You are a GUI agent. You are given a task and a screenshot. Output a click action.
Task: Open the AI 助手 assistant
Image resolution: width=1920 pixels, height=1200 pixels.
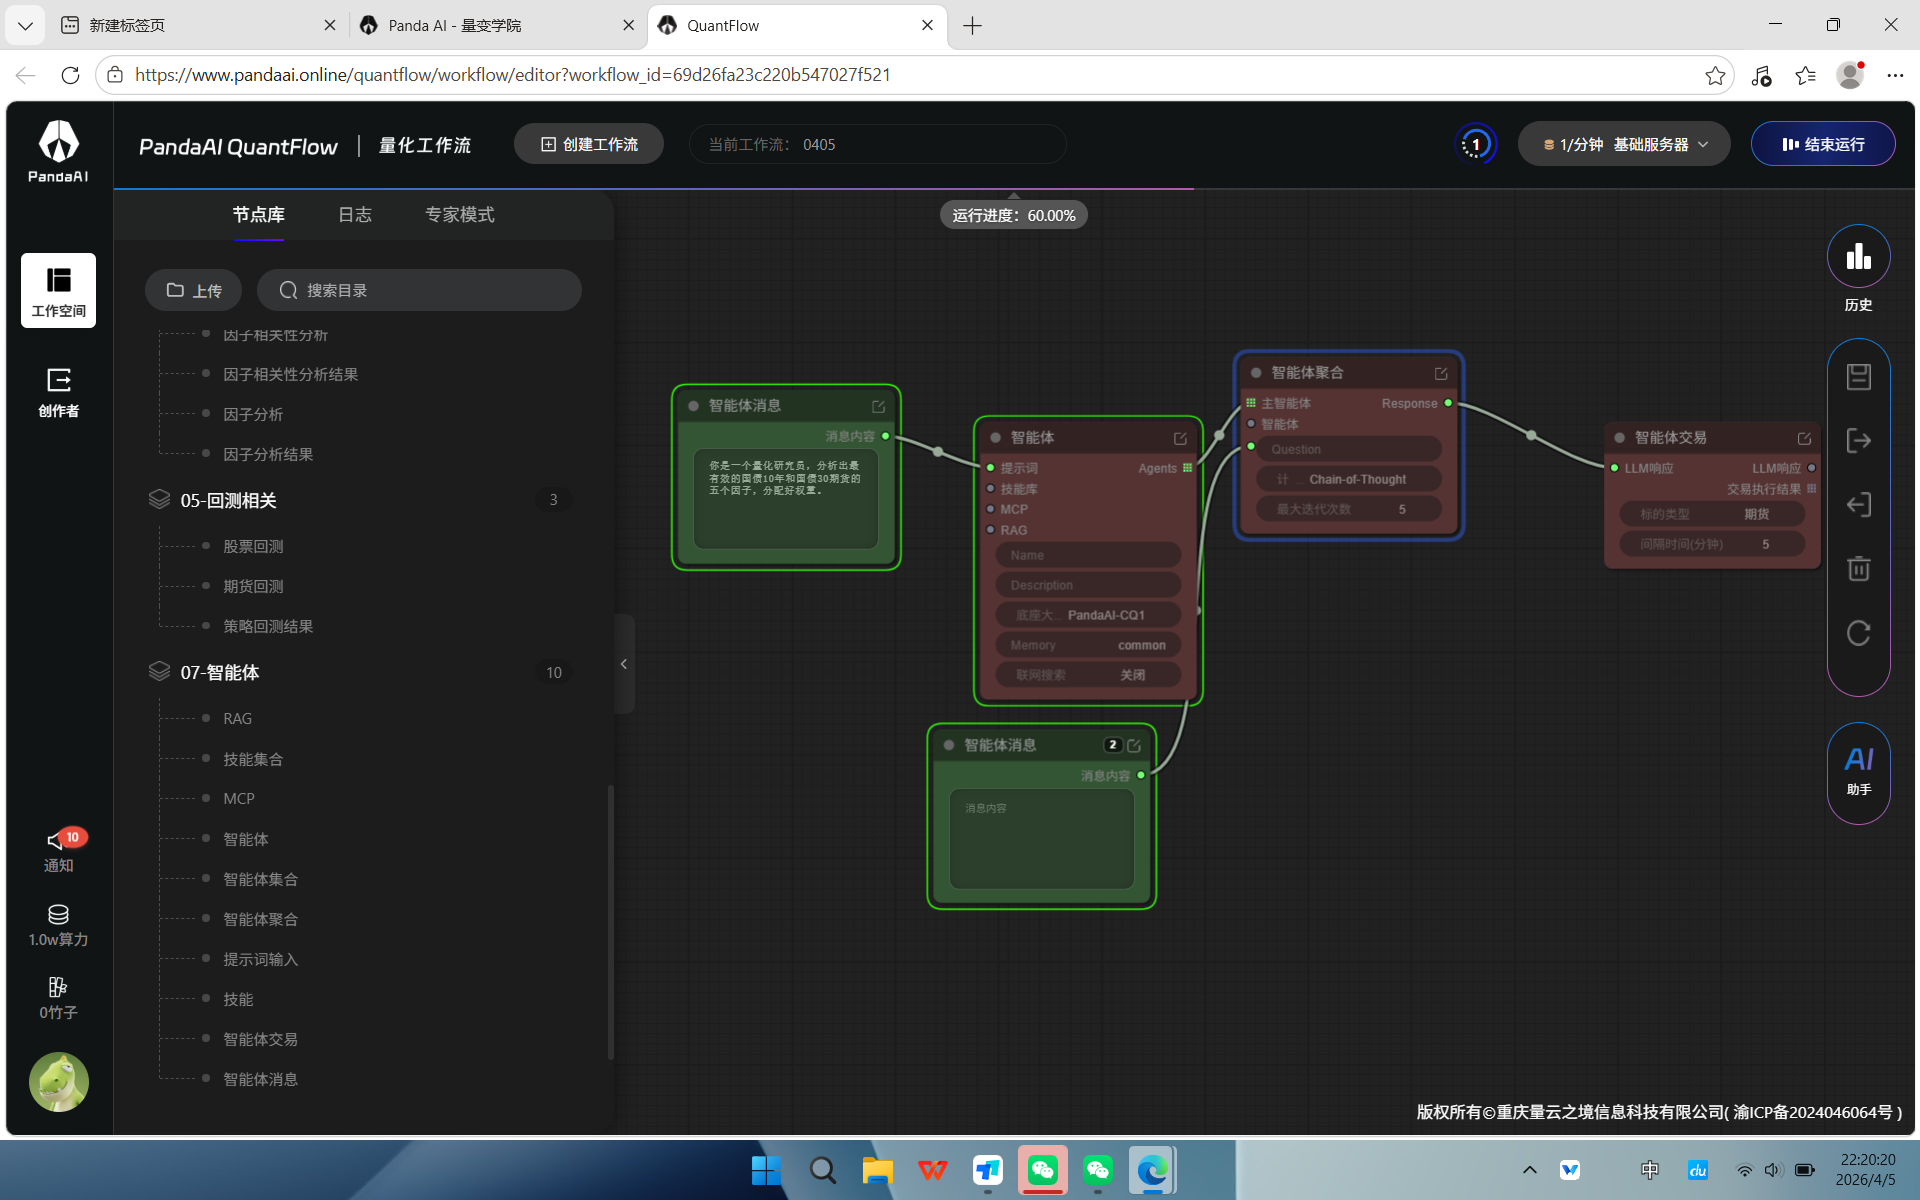(1858, 771)
